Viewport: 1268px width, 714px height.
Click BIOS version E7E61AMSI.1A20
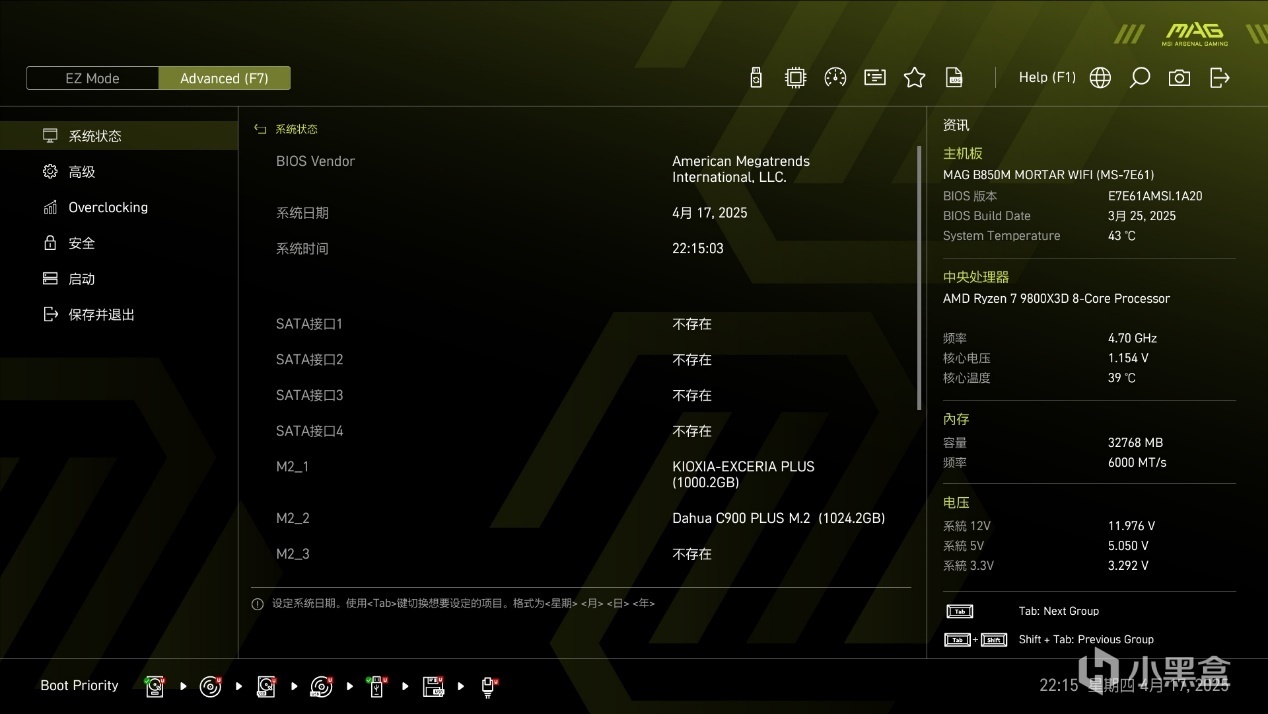tap(1155, 196)
